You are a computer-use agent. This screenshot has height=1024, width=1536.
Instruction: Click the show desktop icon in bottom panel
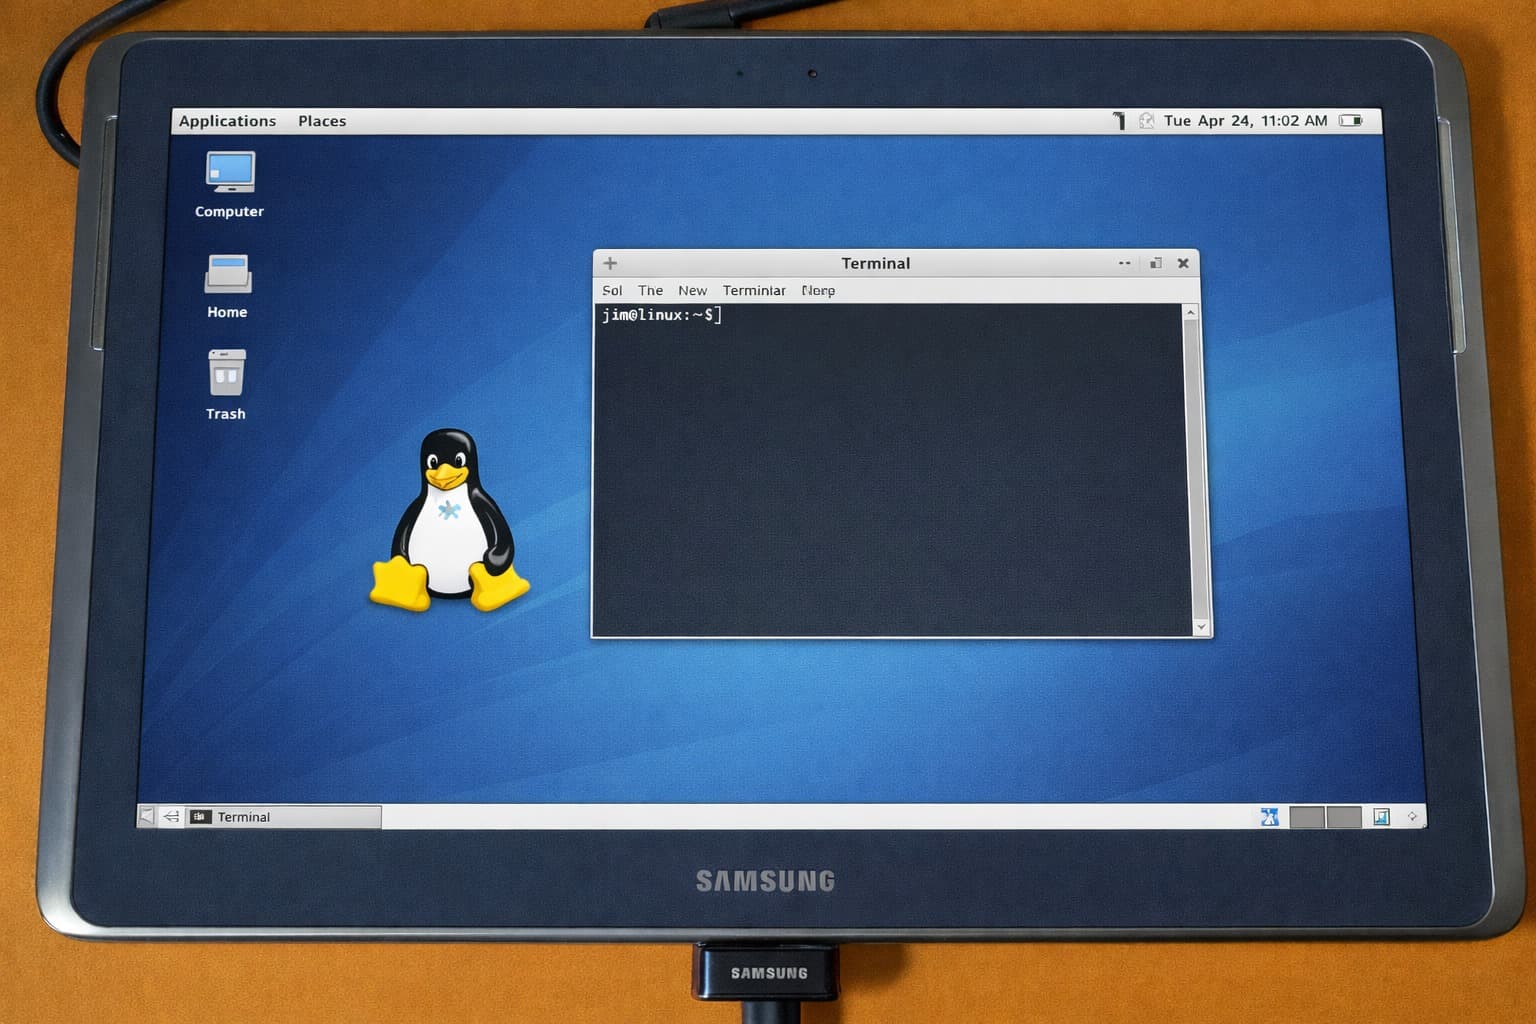tap(146, 816)
